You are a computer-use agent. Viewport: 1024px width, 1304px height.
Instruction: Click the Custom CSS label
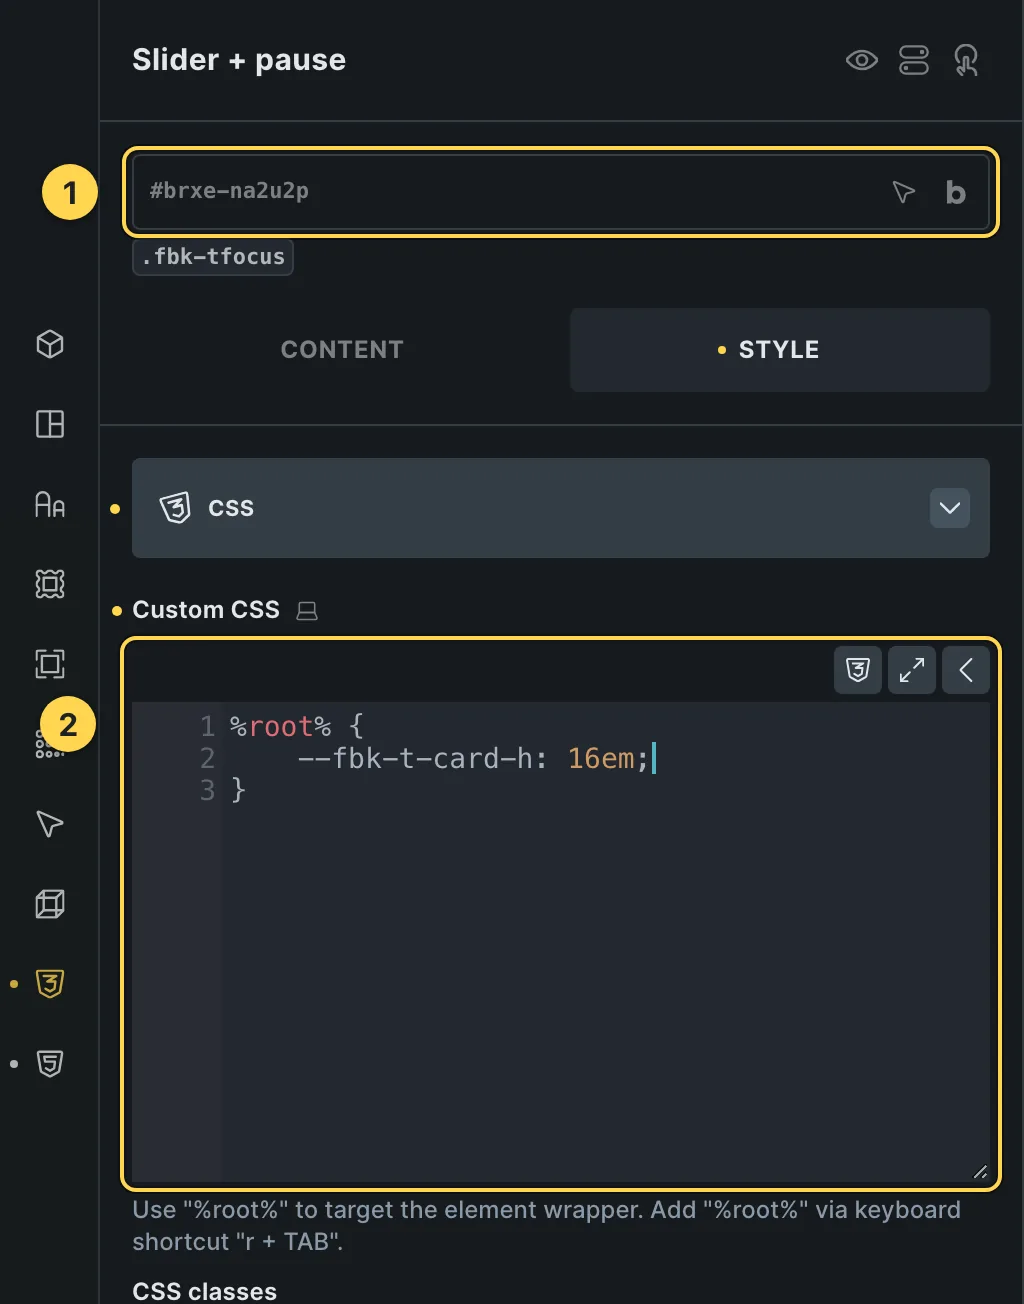click(206, 610)
